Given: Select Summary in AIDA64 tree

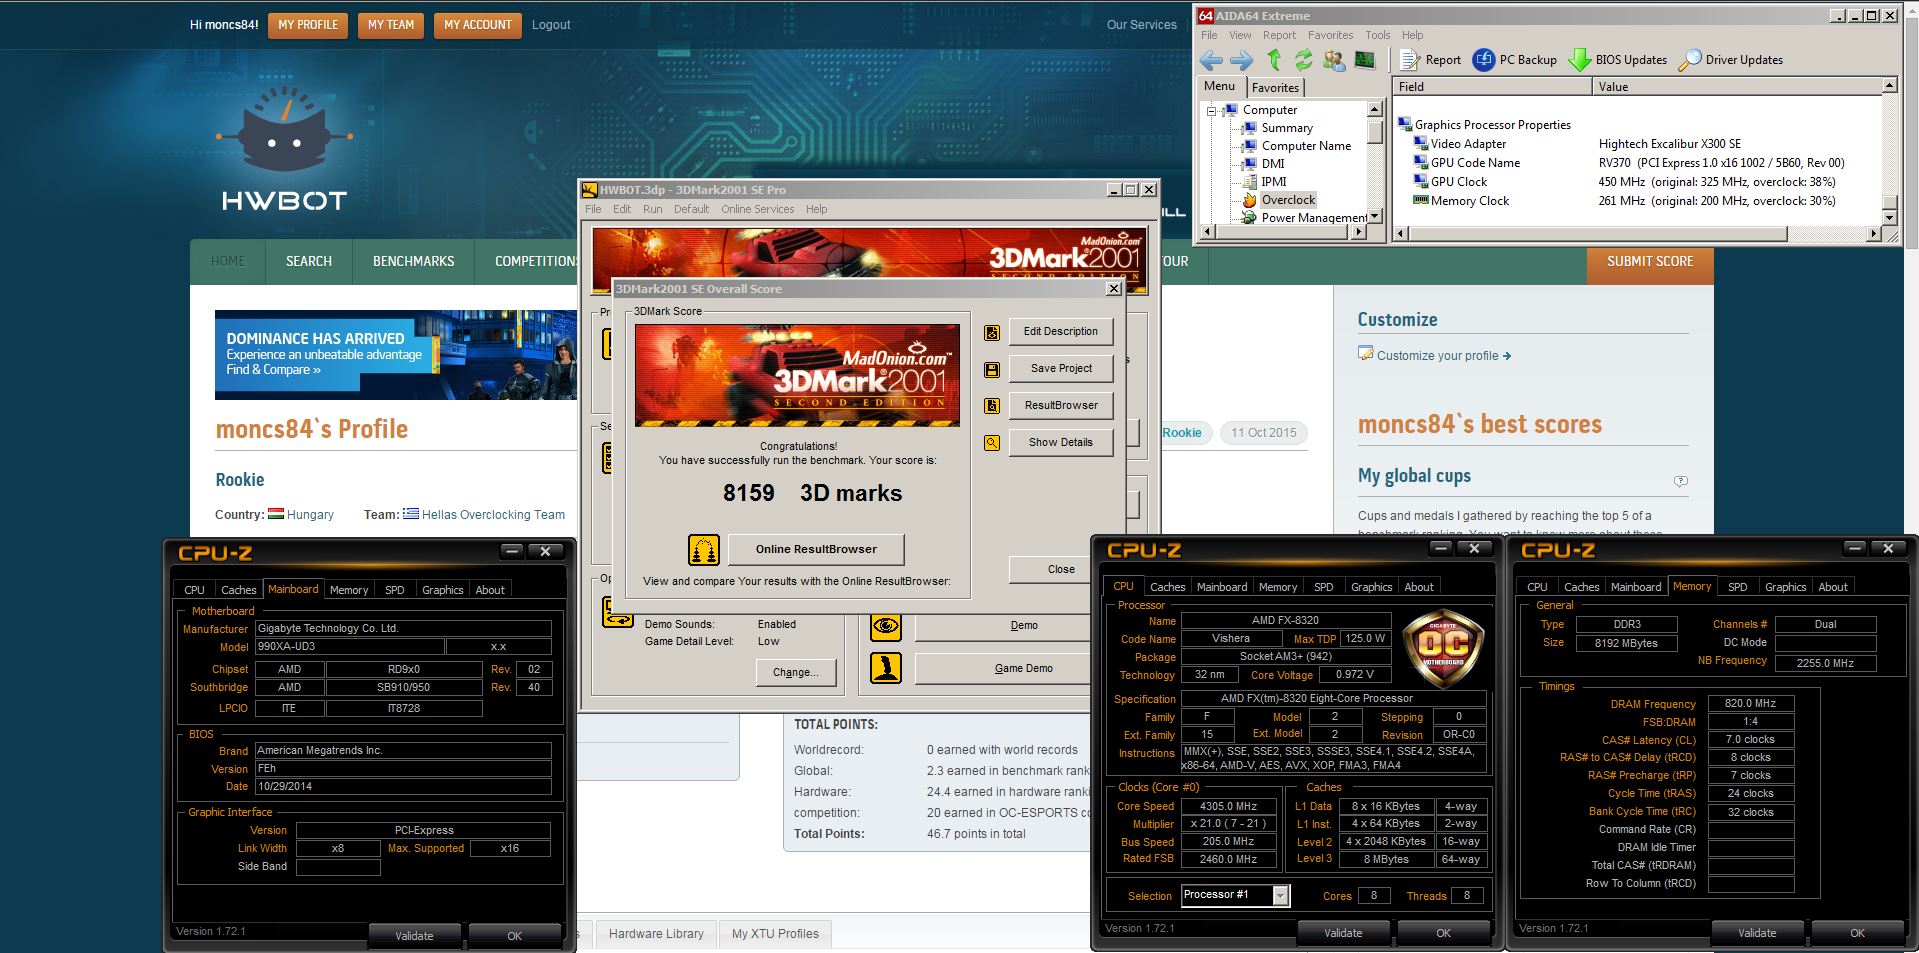Looking at the screenshot, I should pos(1287,128).
